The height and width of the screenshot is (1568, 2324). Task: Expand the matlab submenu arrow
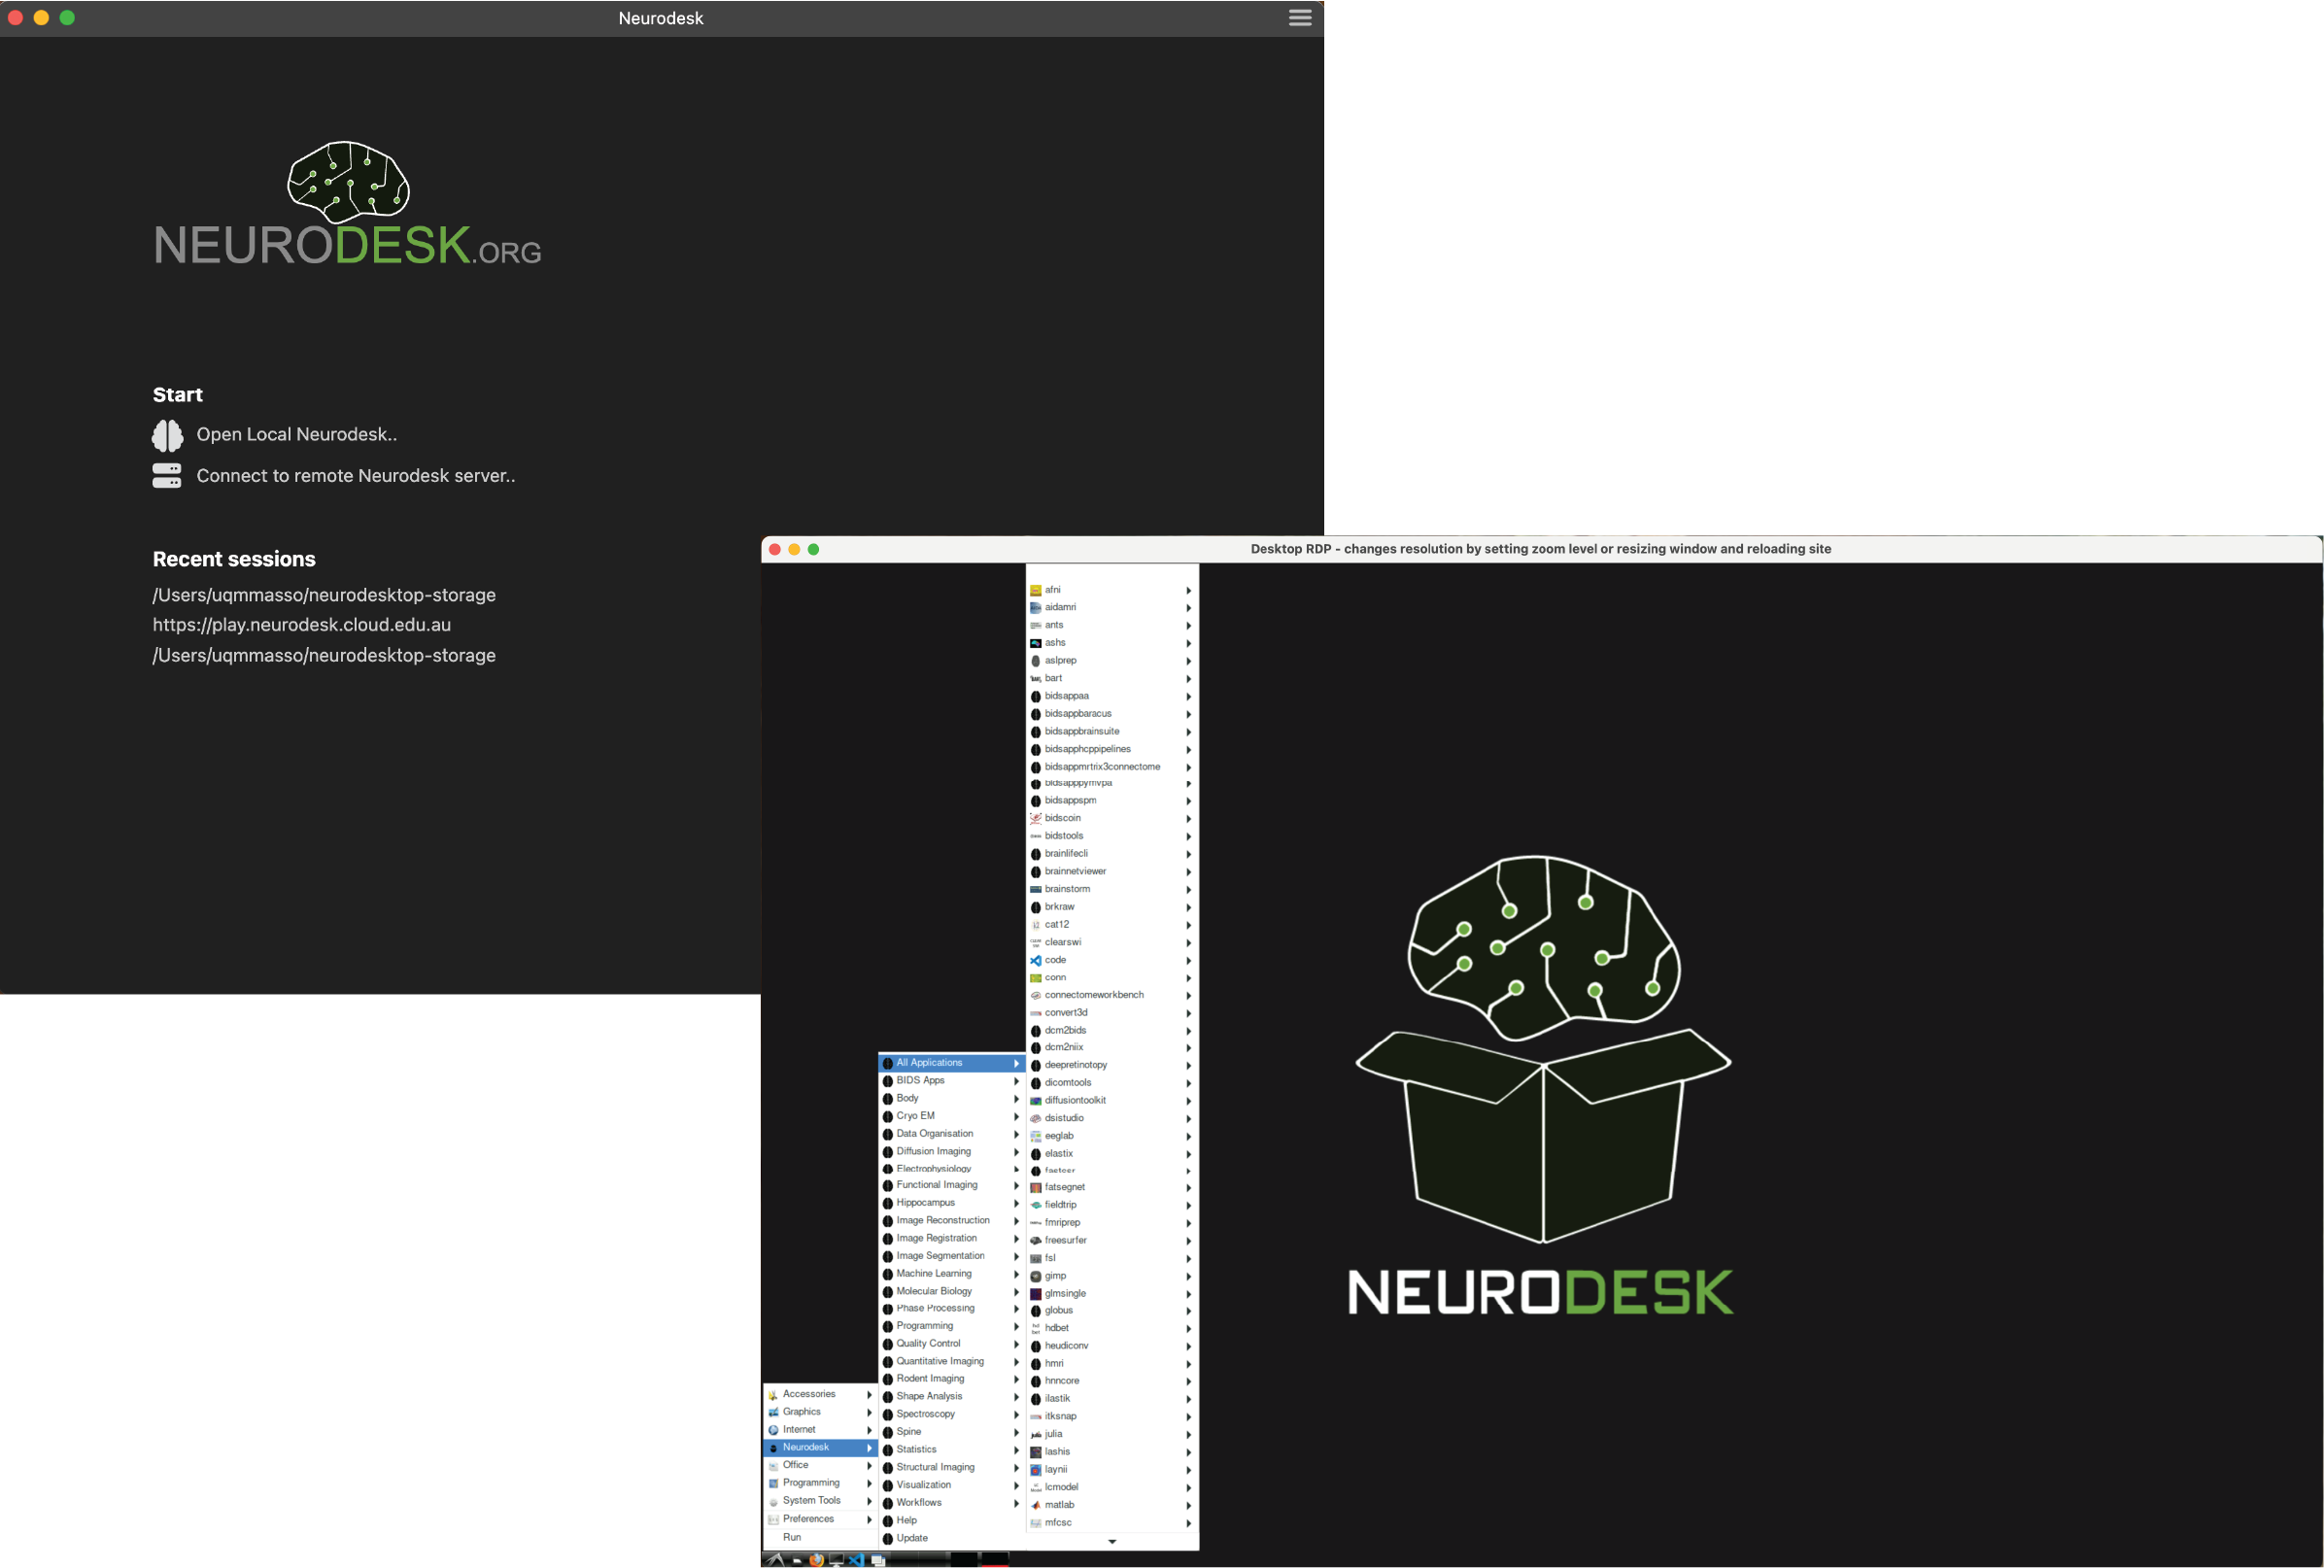[1188, 1505]
